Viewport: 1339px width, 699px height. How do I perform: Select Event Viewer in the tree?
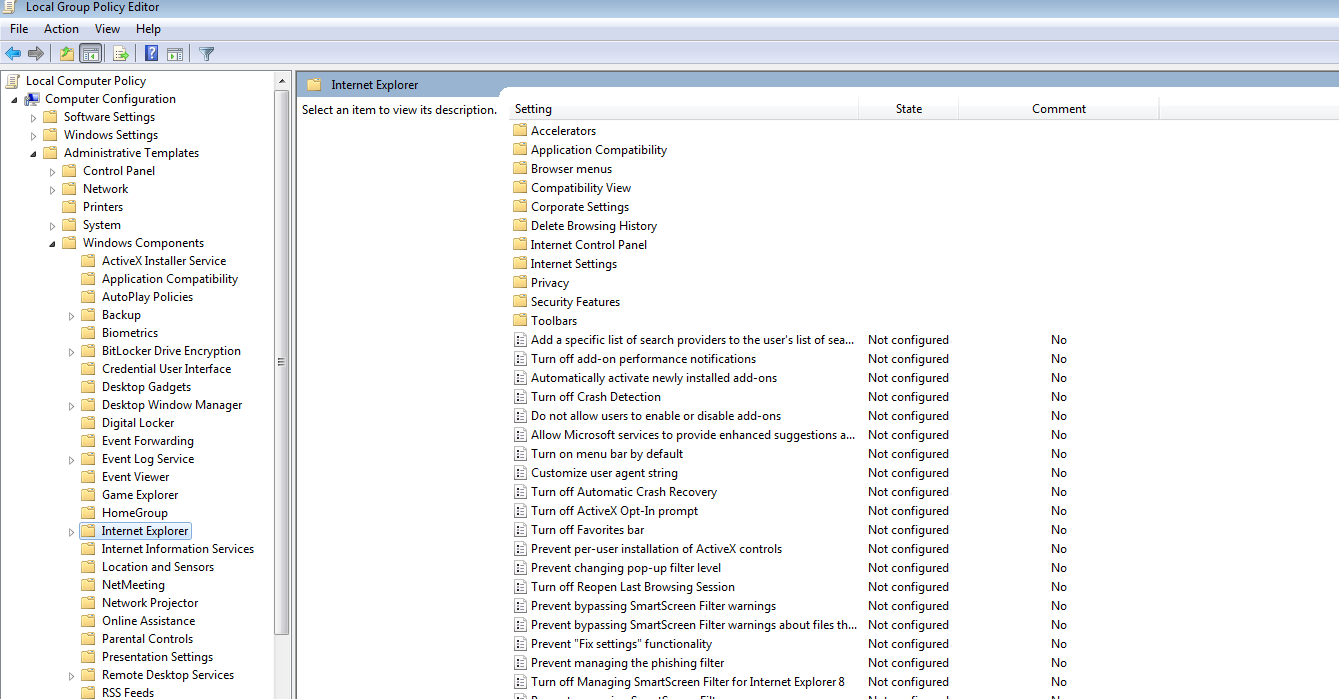(x=135, y=477)
